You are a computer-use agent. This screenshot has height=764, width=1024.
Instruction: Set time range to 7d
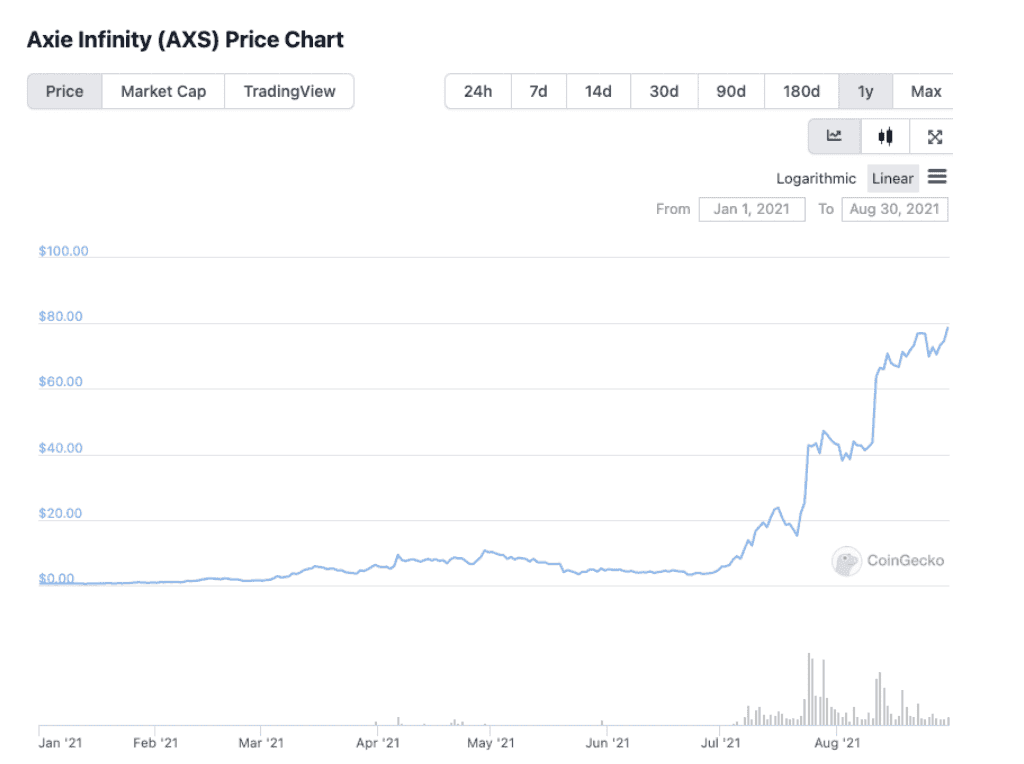[x=539, y=91]
